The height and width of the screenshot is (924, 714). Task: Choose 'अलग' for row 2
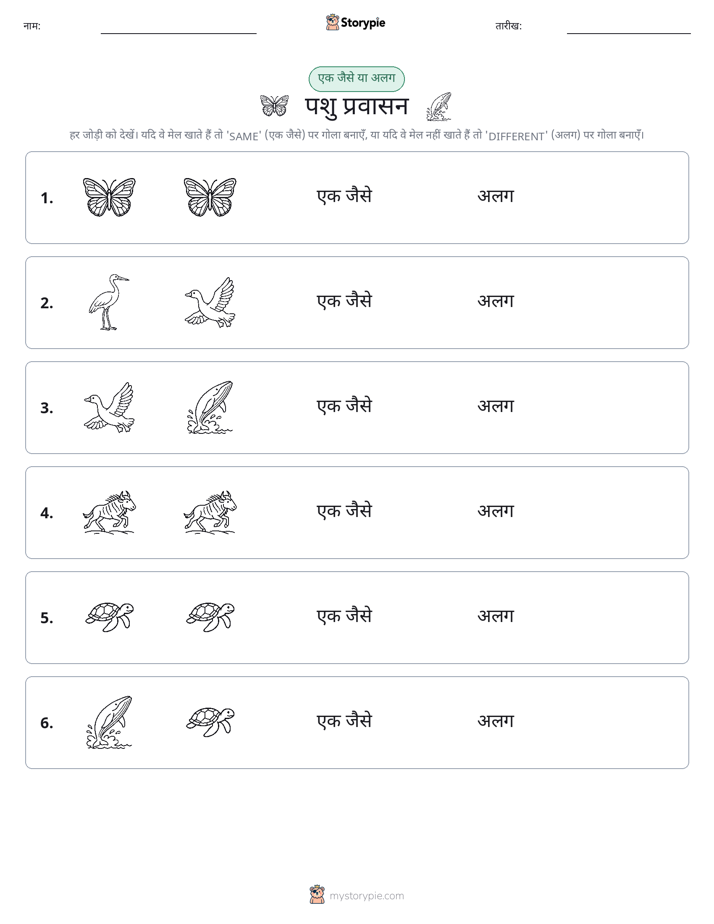(495, 301)
